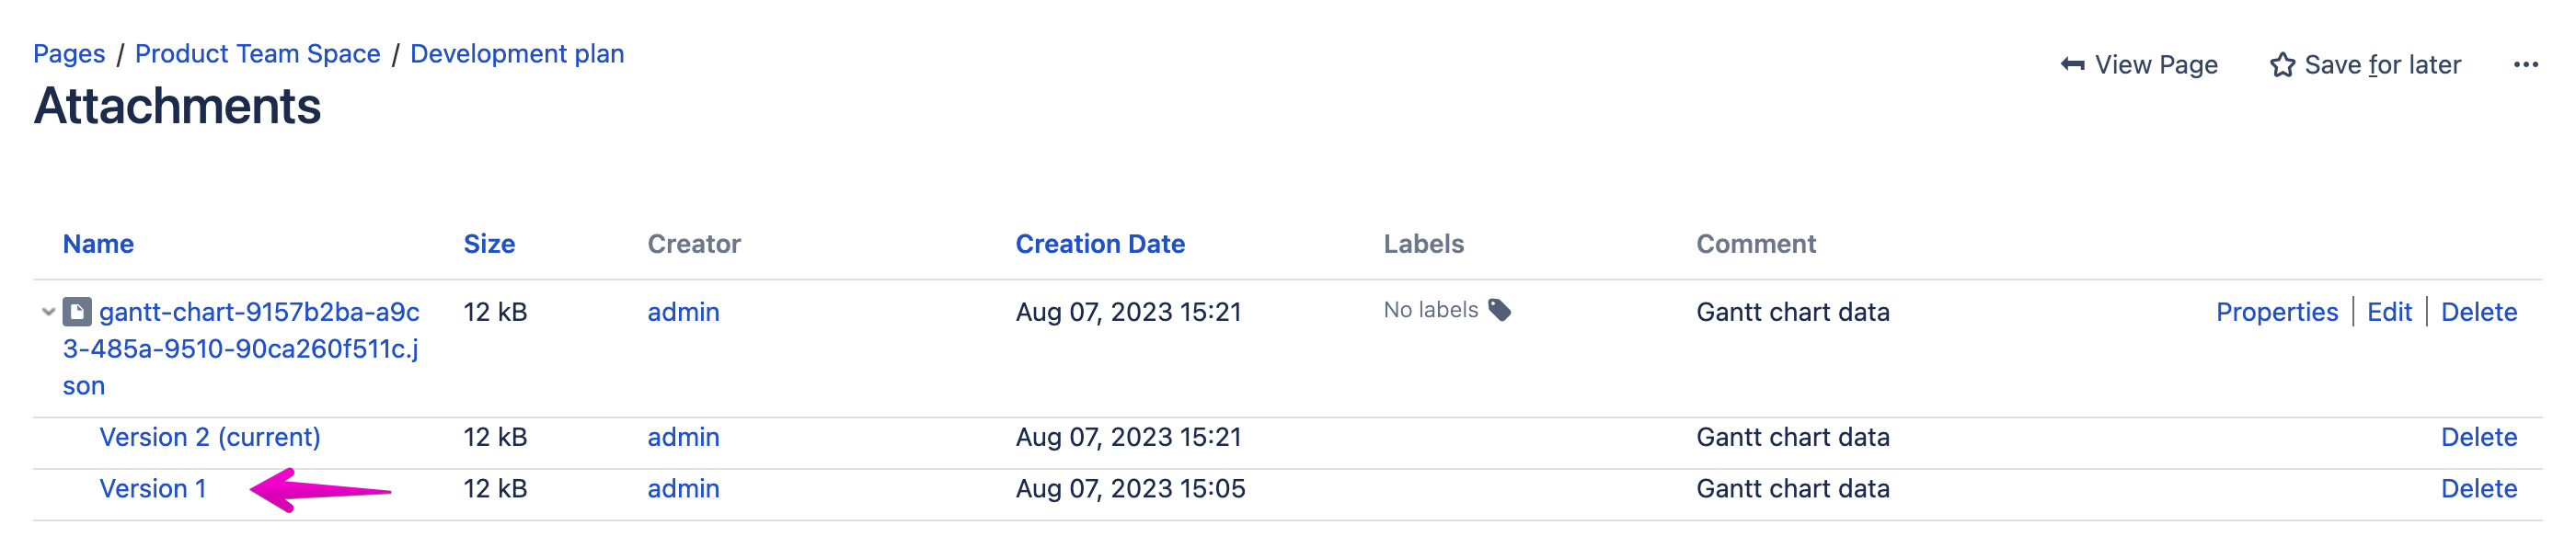
Task: Edit the gantt-chart attachment
Action: [x=2390, y=311]
